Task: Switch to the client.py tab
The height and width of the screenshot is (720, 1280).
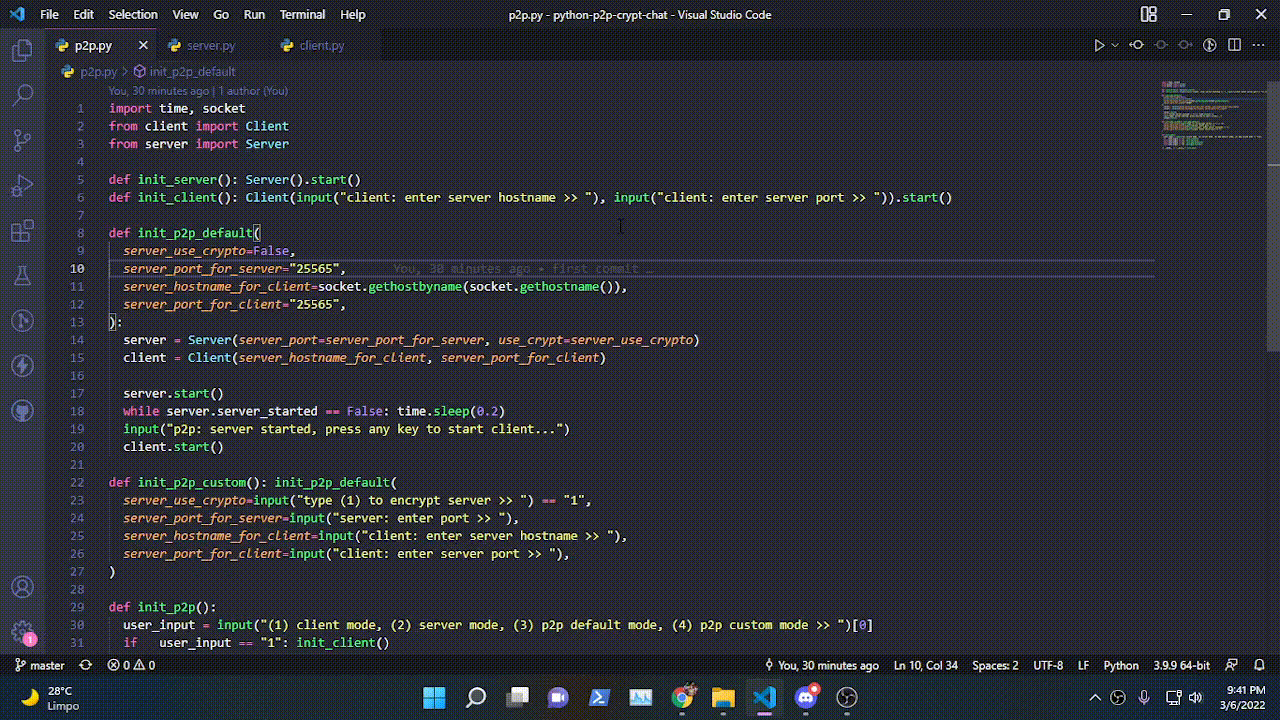Action: 322,45
